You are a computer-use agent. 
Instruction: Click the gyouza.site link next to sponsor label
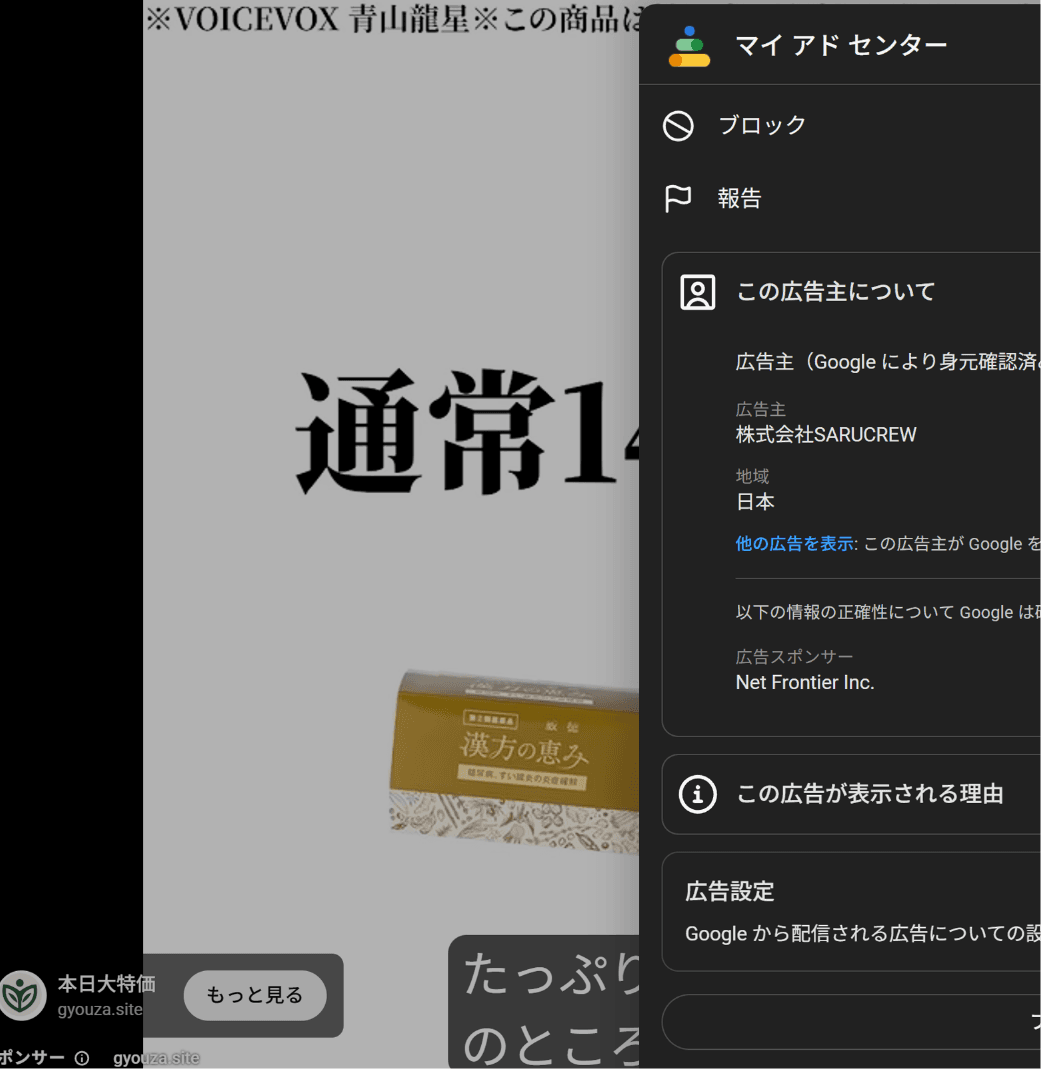[x=156, y=1058]
